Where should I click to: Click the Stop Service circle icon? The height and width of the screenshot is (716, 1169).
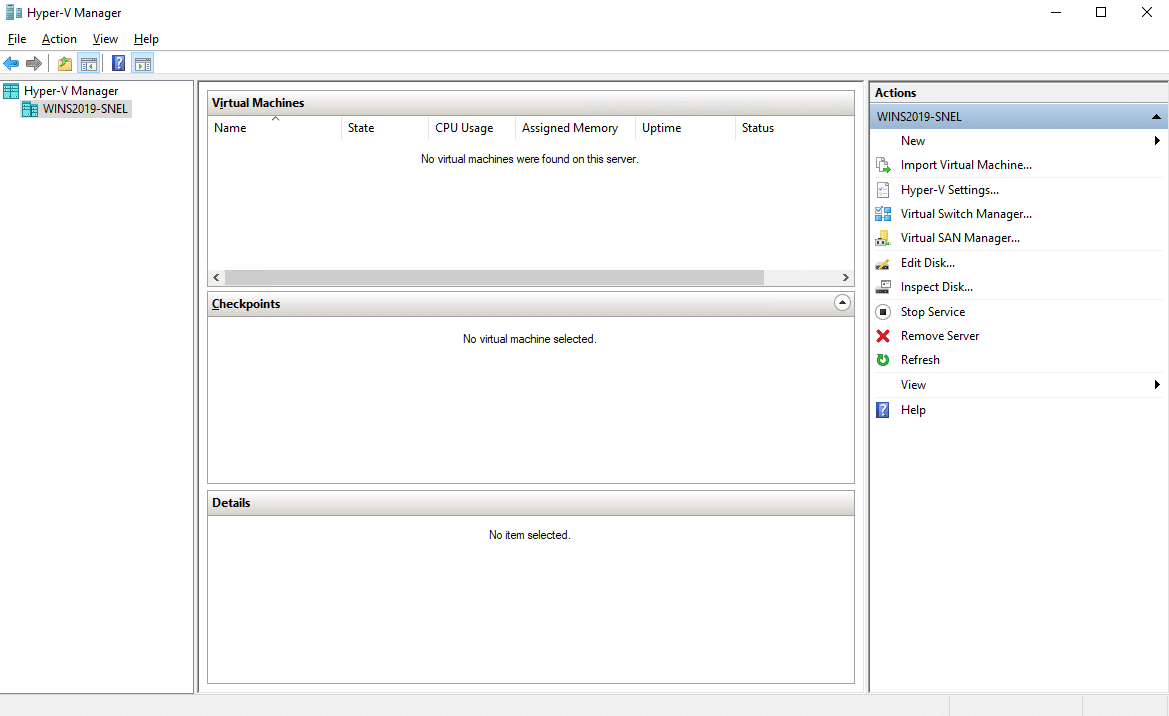(x=883, y=312)
